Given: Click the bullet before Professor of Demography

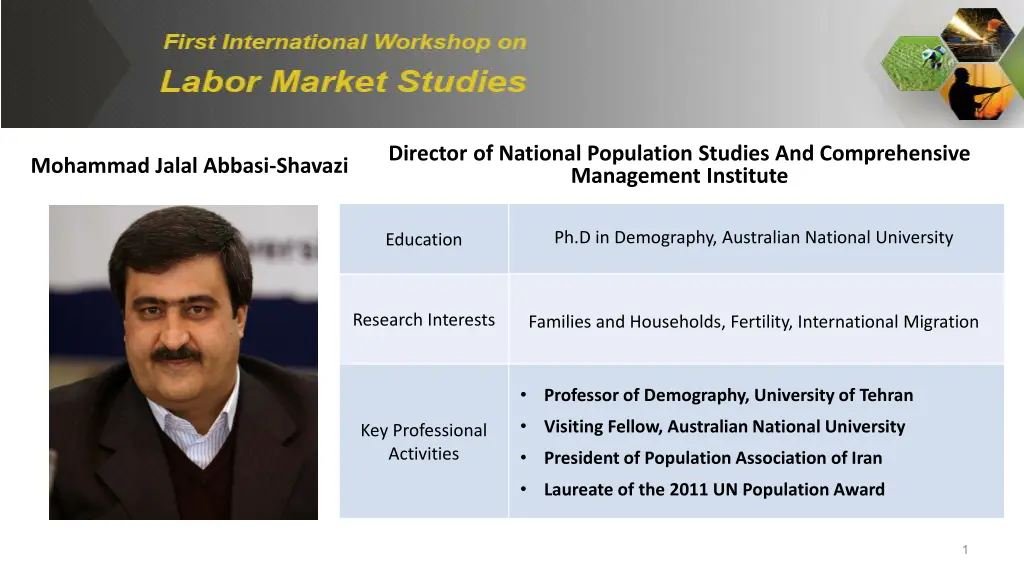Looking at the screenshot, I should click(x=524, y=395).
